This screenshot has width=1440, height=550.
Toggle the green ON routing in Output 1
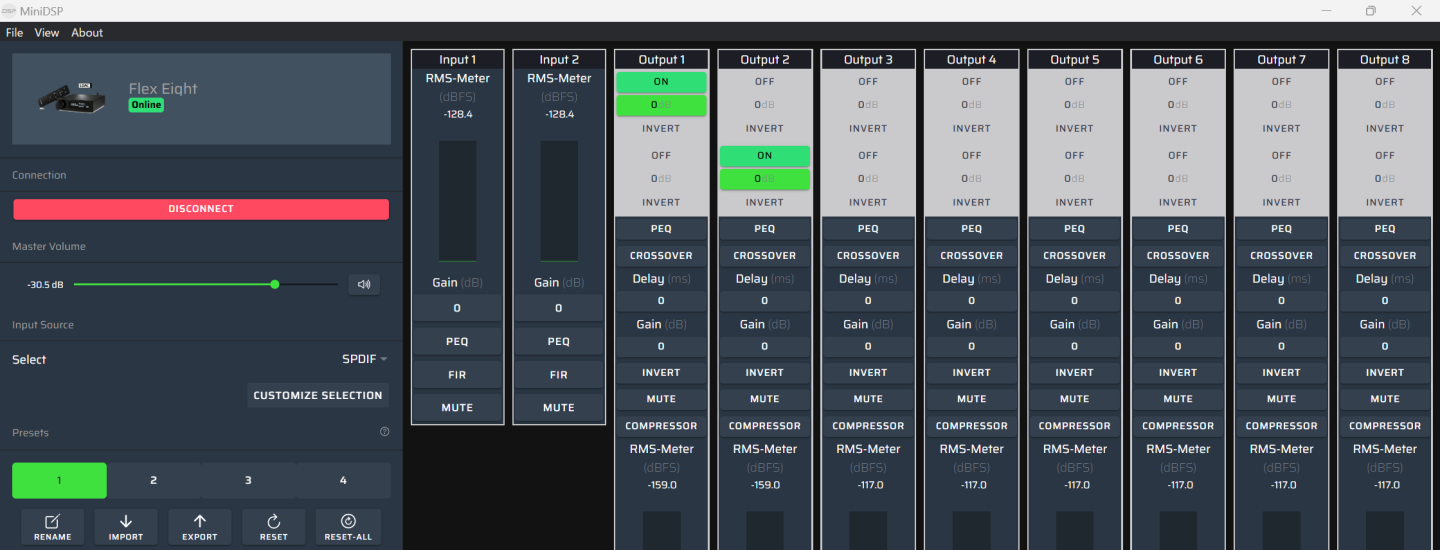tap(661, 81)
